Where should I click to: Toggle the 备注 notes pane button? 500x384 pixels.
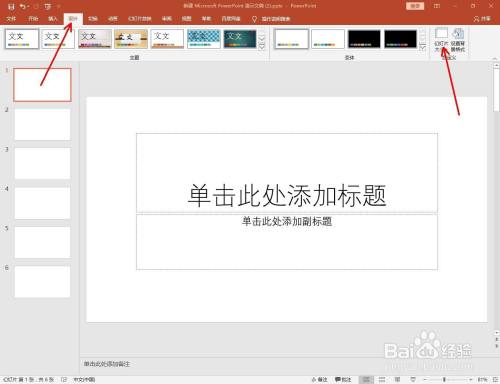[319, 380]
